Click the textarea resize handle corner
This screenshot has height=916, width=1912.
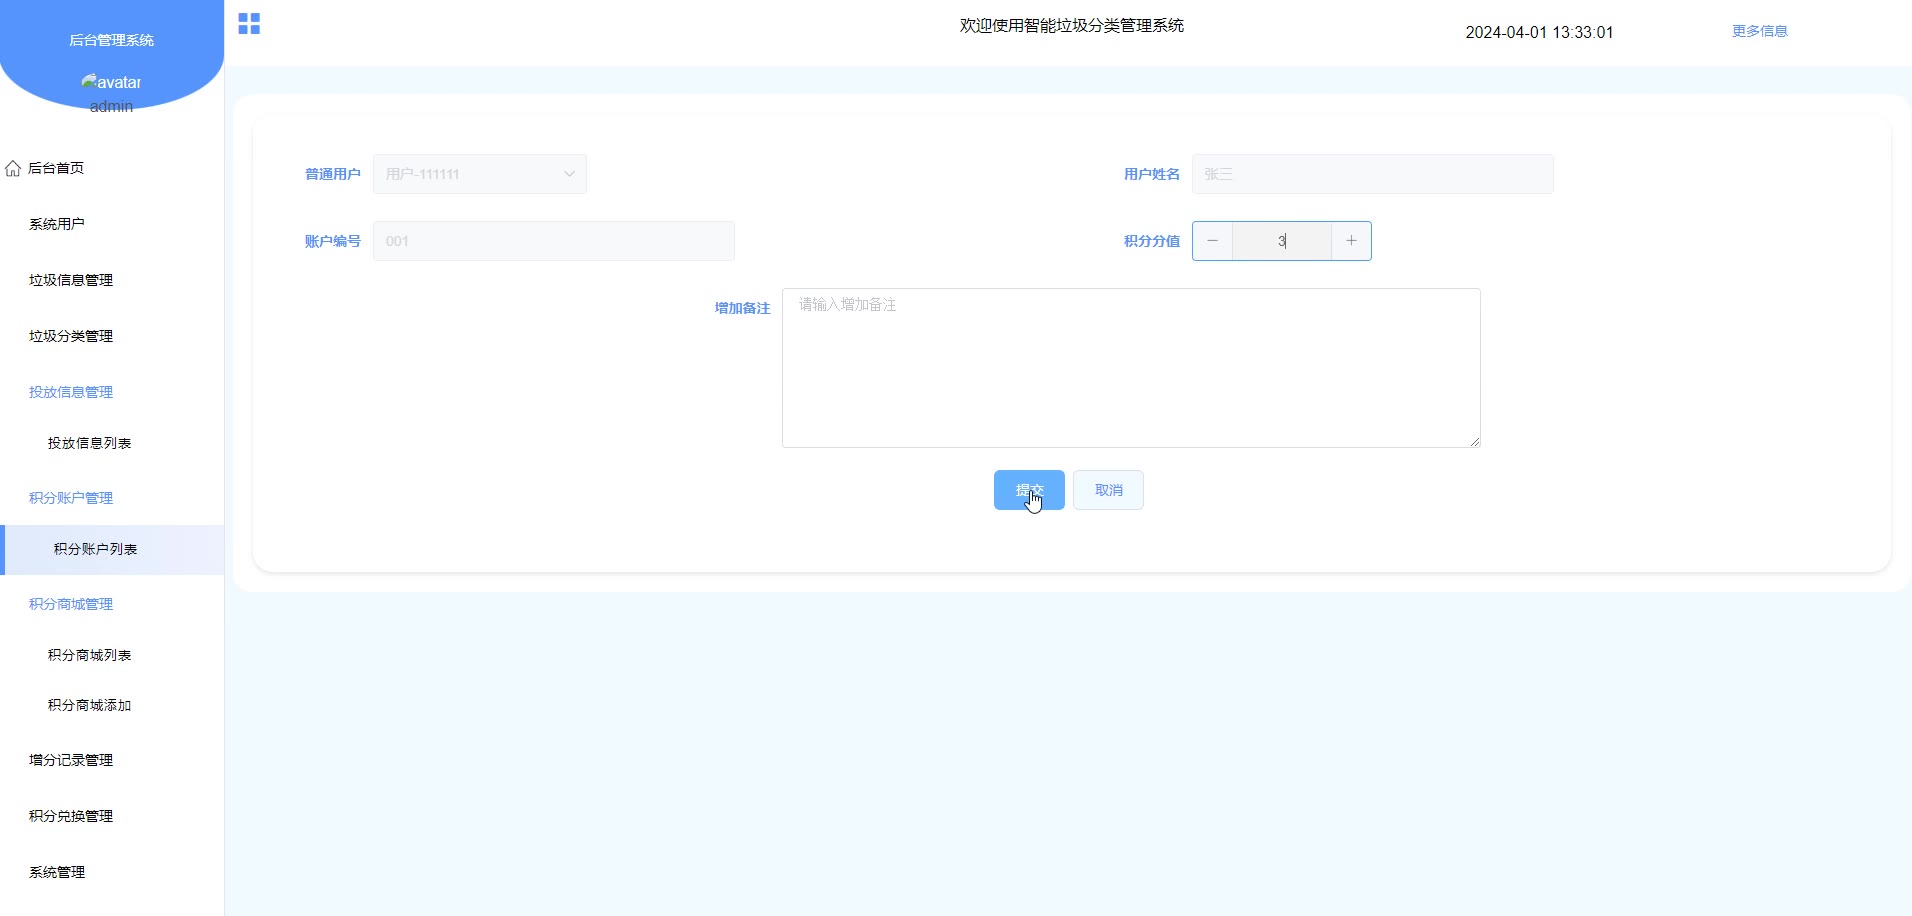(1474, 441)
